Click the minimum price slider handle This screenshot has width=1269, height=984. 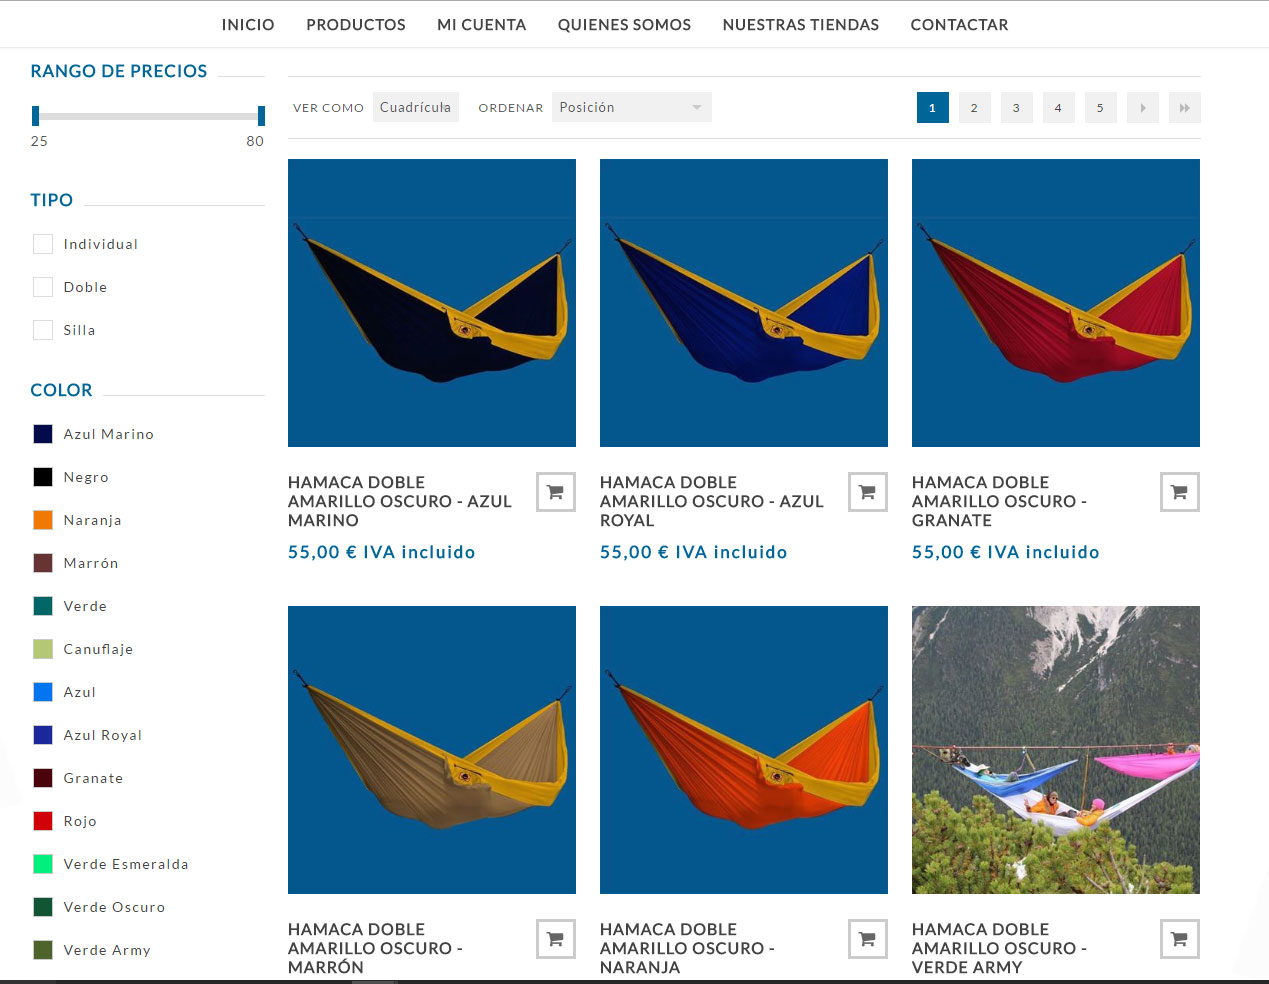(x=35, y=116)
